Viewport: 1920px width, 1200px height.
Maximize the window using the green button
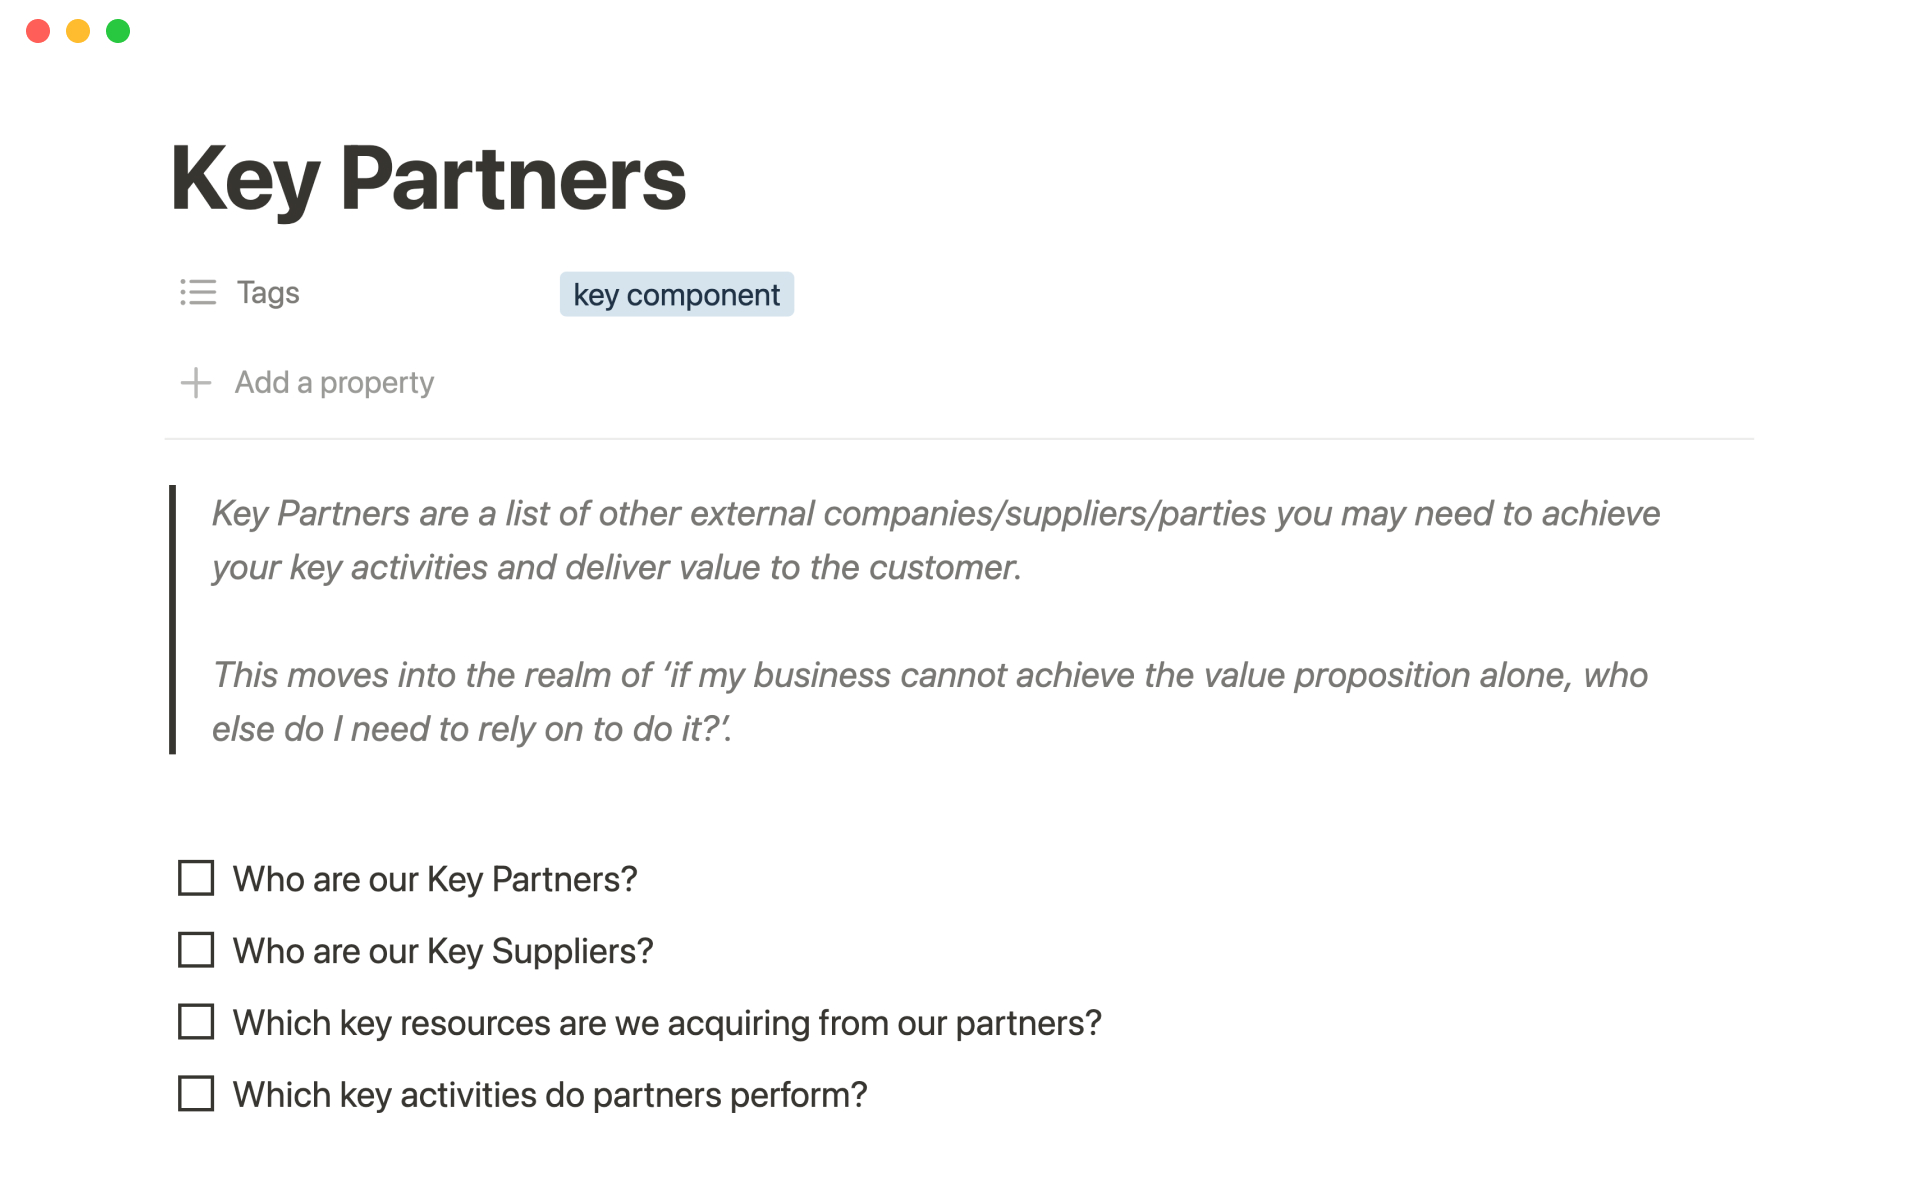pos(118,31)
